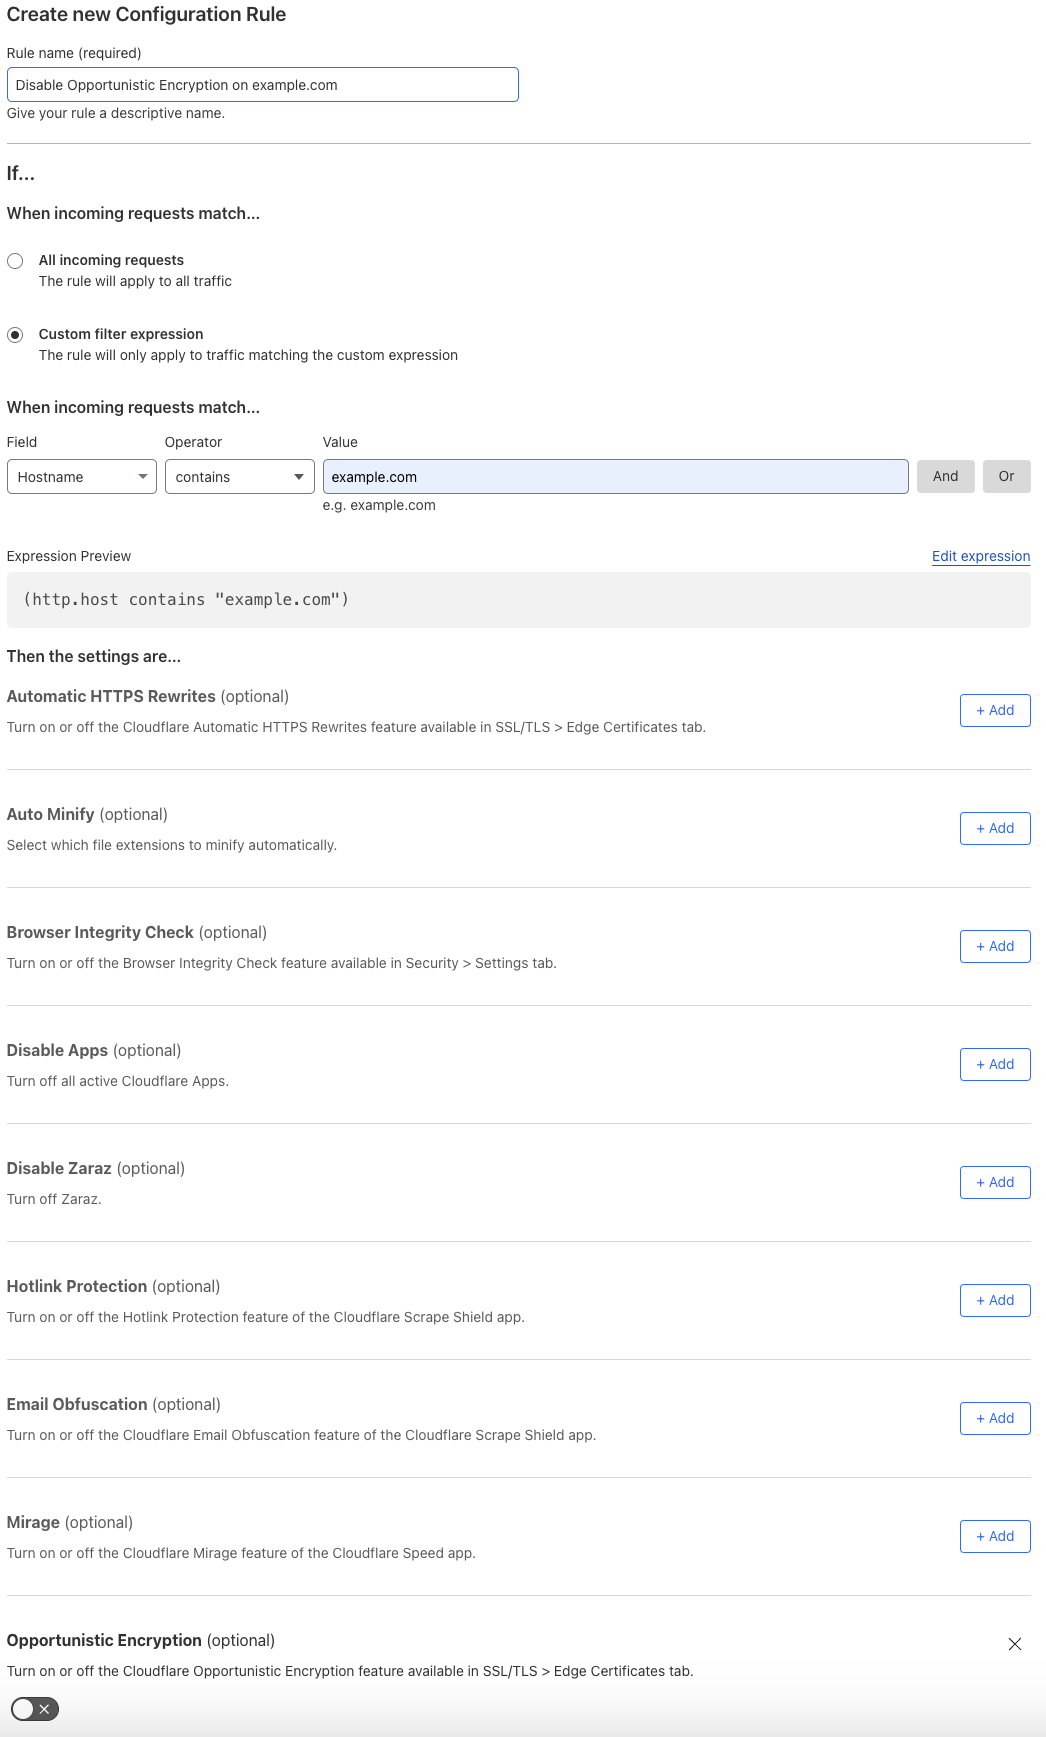Viewport: 1046px width, 1737px height.
Task: Add the Disable Zaraz setting
Action: (994, 1182)
